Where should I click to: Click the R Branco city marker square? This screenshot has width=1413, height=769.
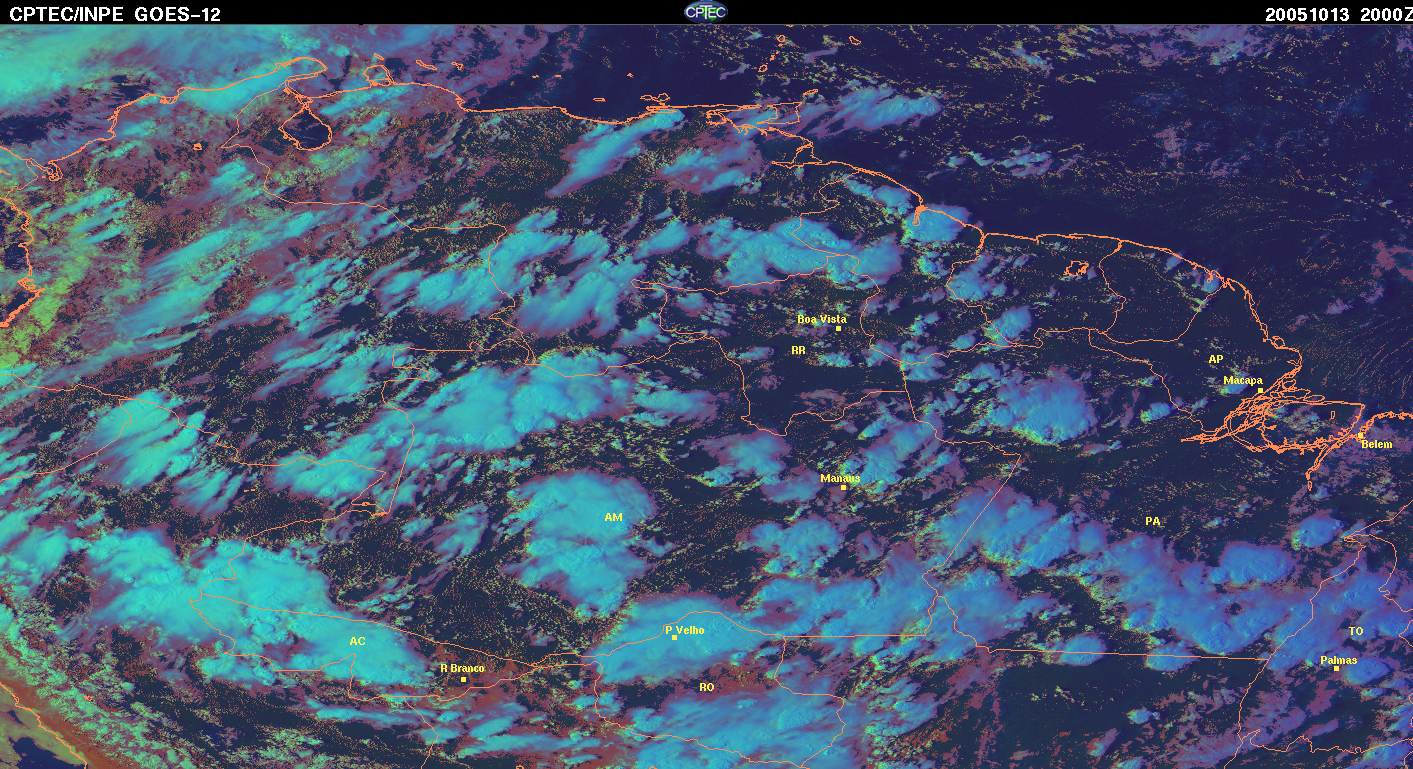pyautogui.click(x=463, y=679)
